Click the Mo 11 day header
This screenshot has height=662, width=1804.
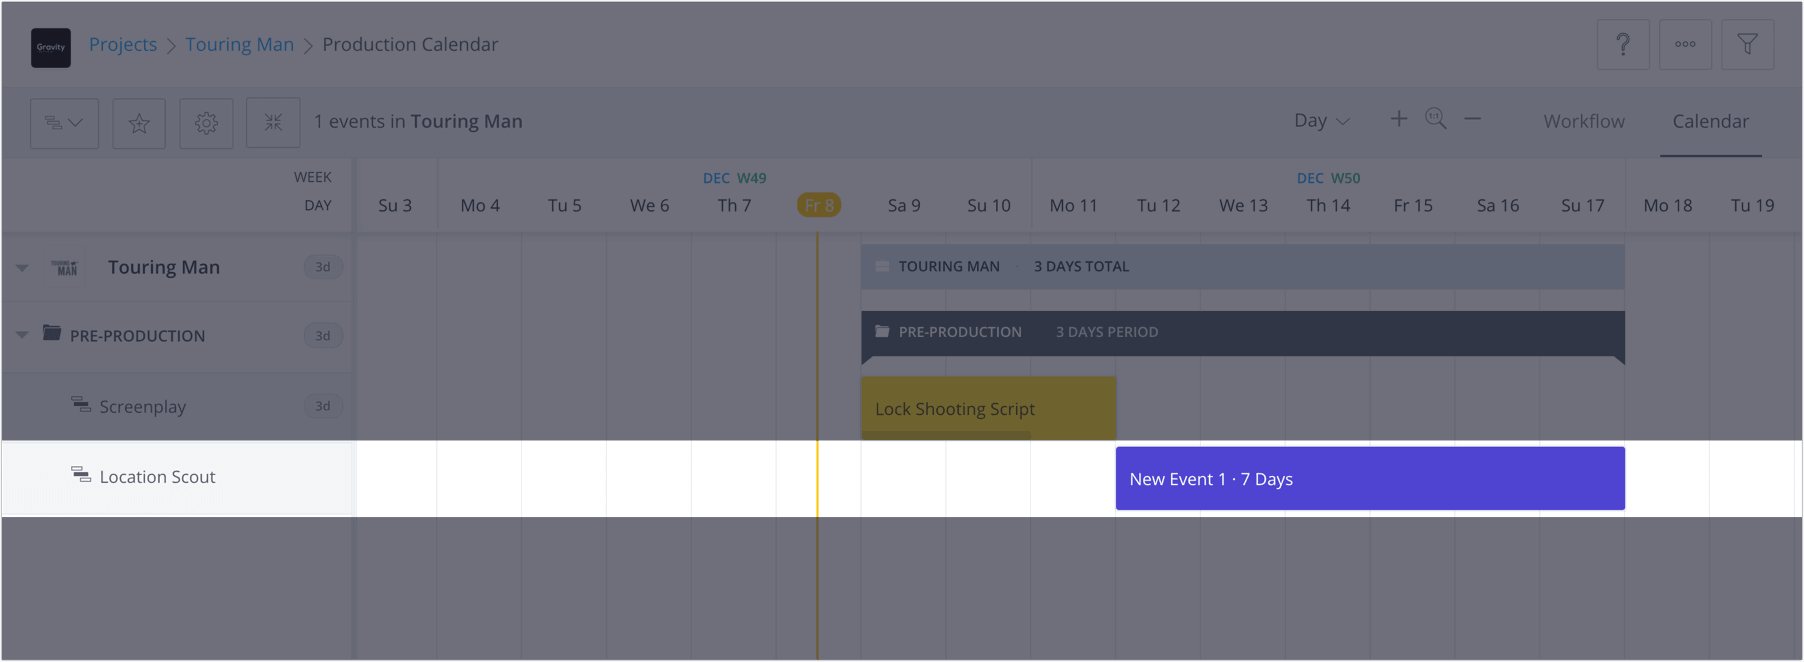coord(1074,205)
